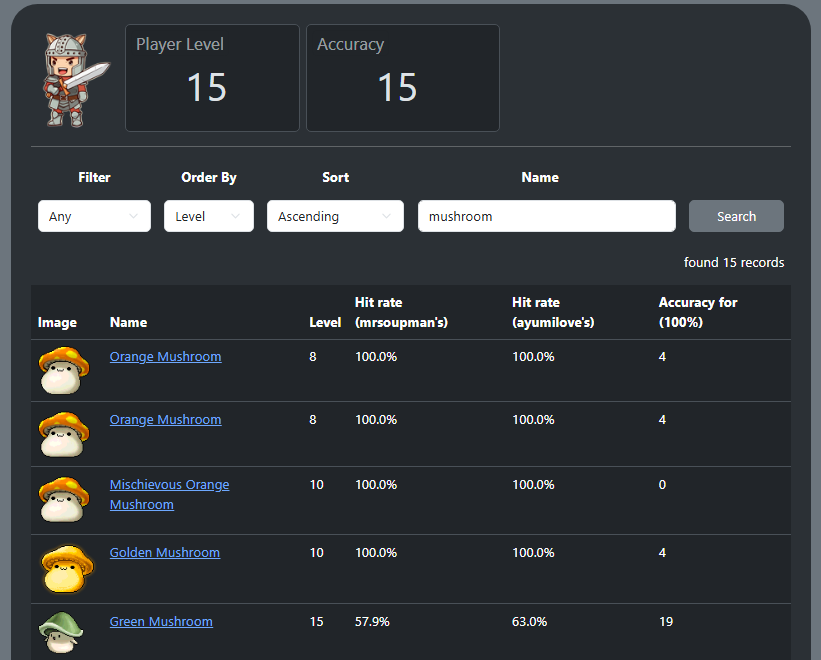This screenshot has width=821, height=660.
Task: Click the Green Mushroom monster image
Action: click(x=61, y=632)
